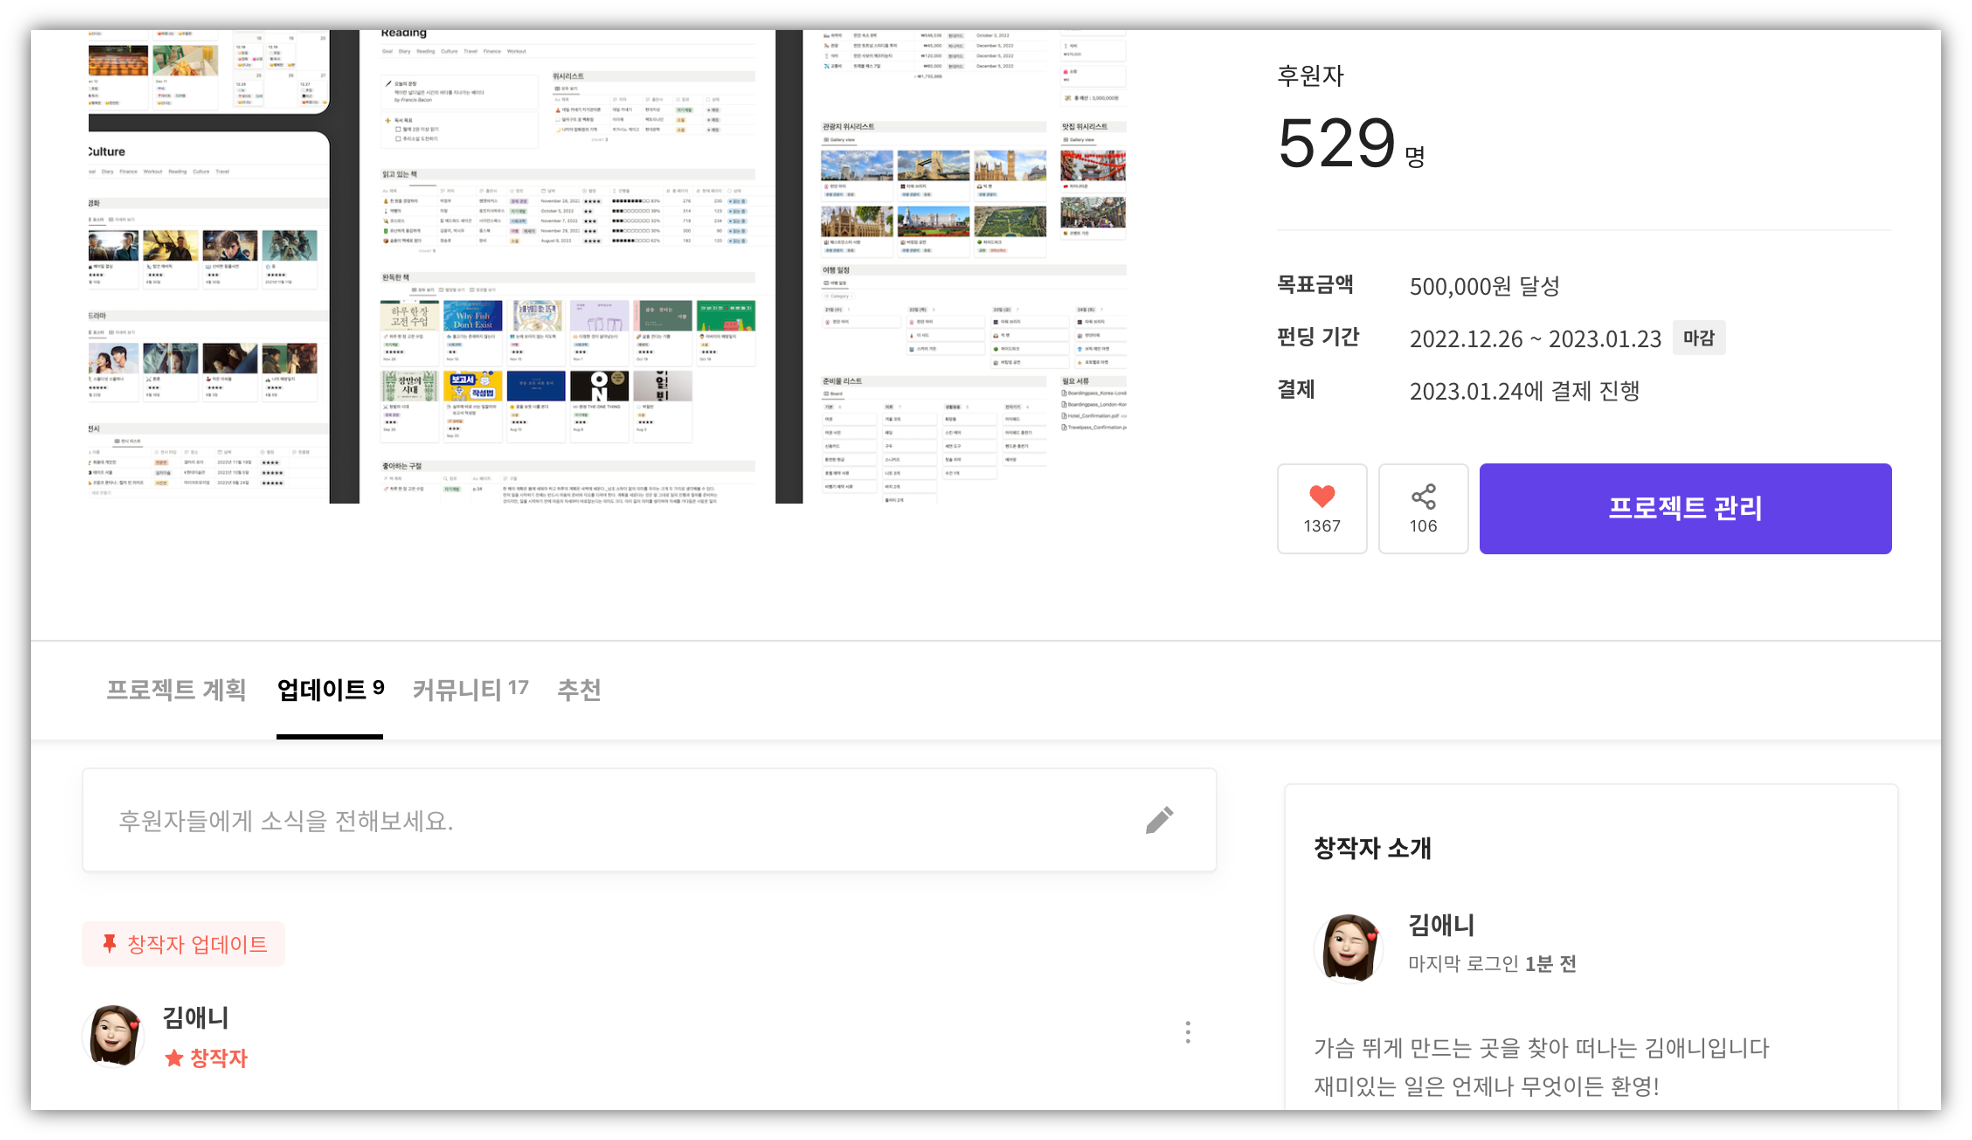The width and height of the screenshot is (1972, 1140).
Task: Click the 김애니 author name in update post
Action: click(x=196, y=1018)
